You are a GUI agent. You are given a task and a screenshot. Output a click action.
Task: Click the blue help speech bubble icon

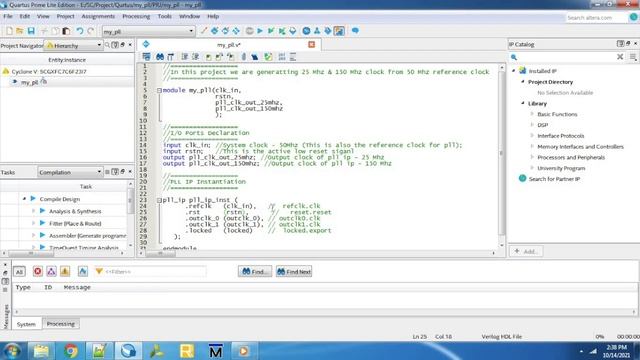[x=355, y=31]
